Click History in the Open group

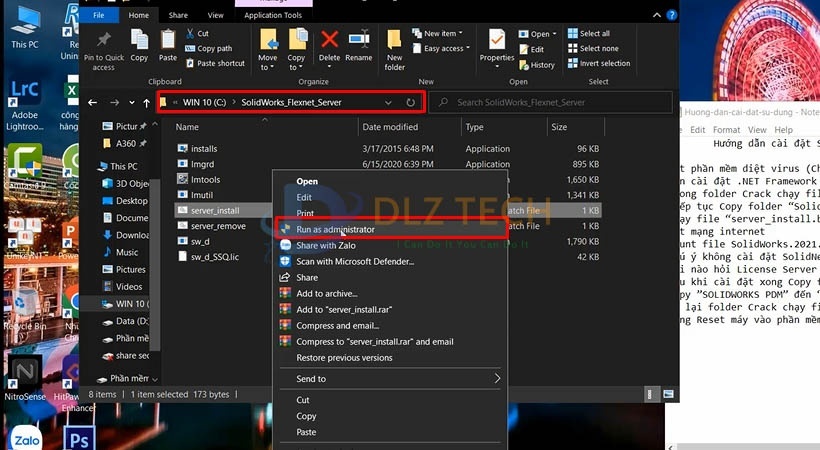(x=537, y=65)
